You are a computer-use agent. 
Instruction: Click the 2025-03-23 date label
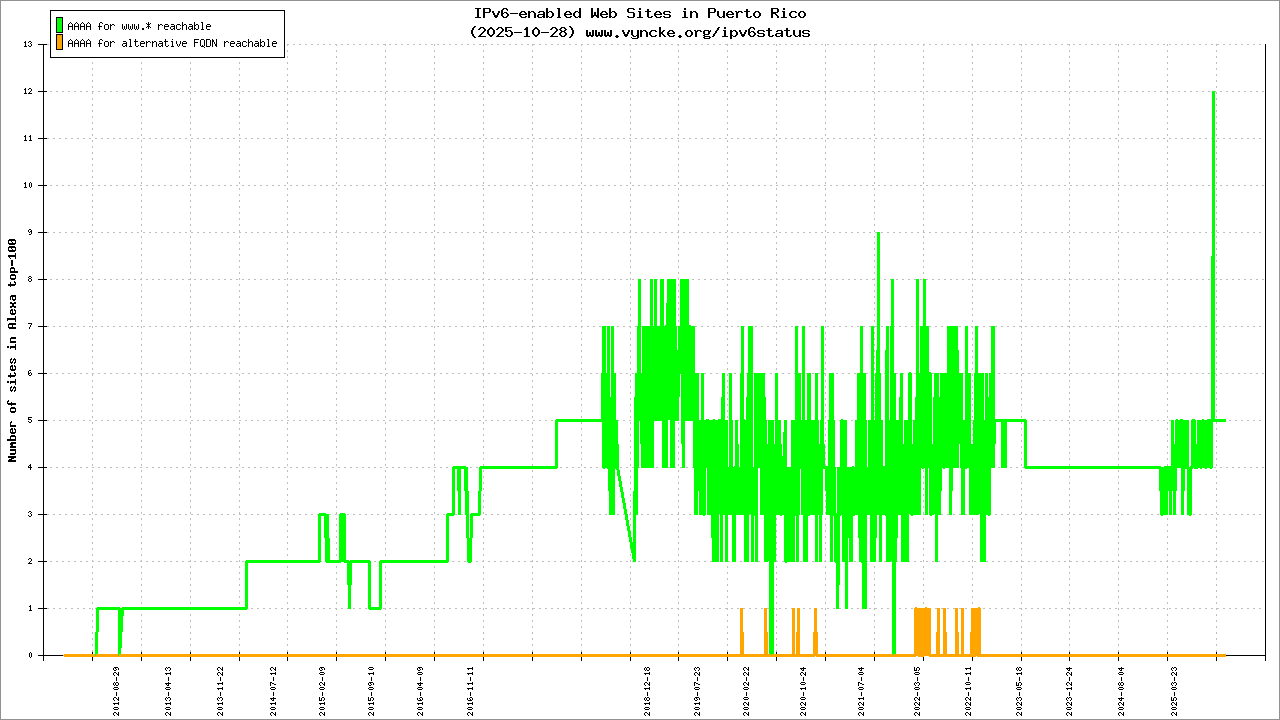1175,688
